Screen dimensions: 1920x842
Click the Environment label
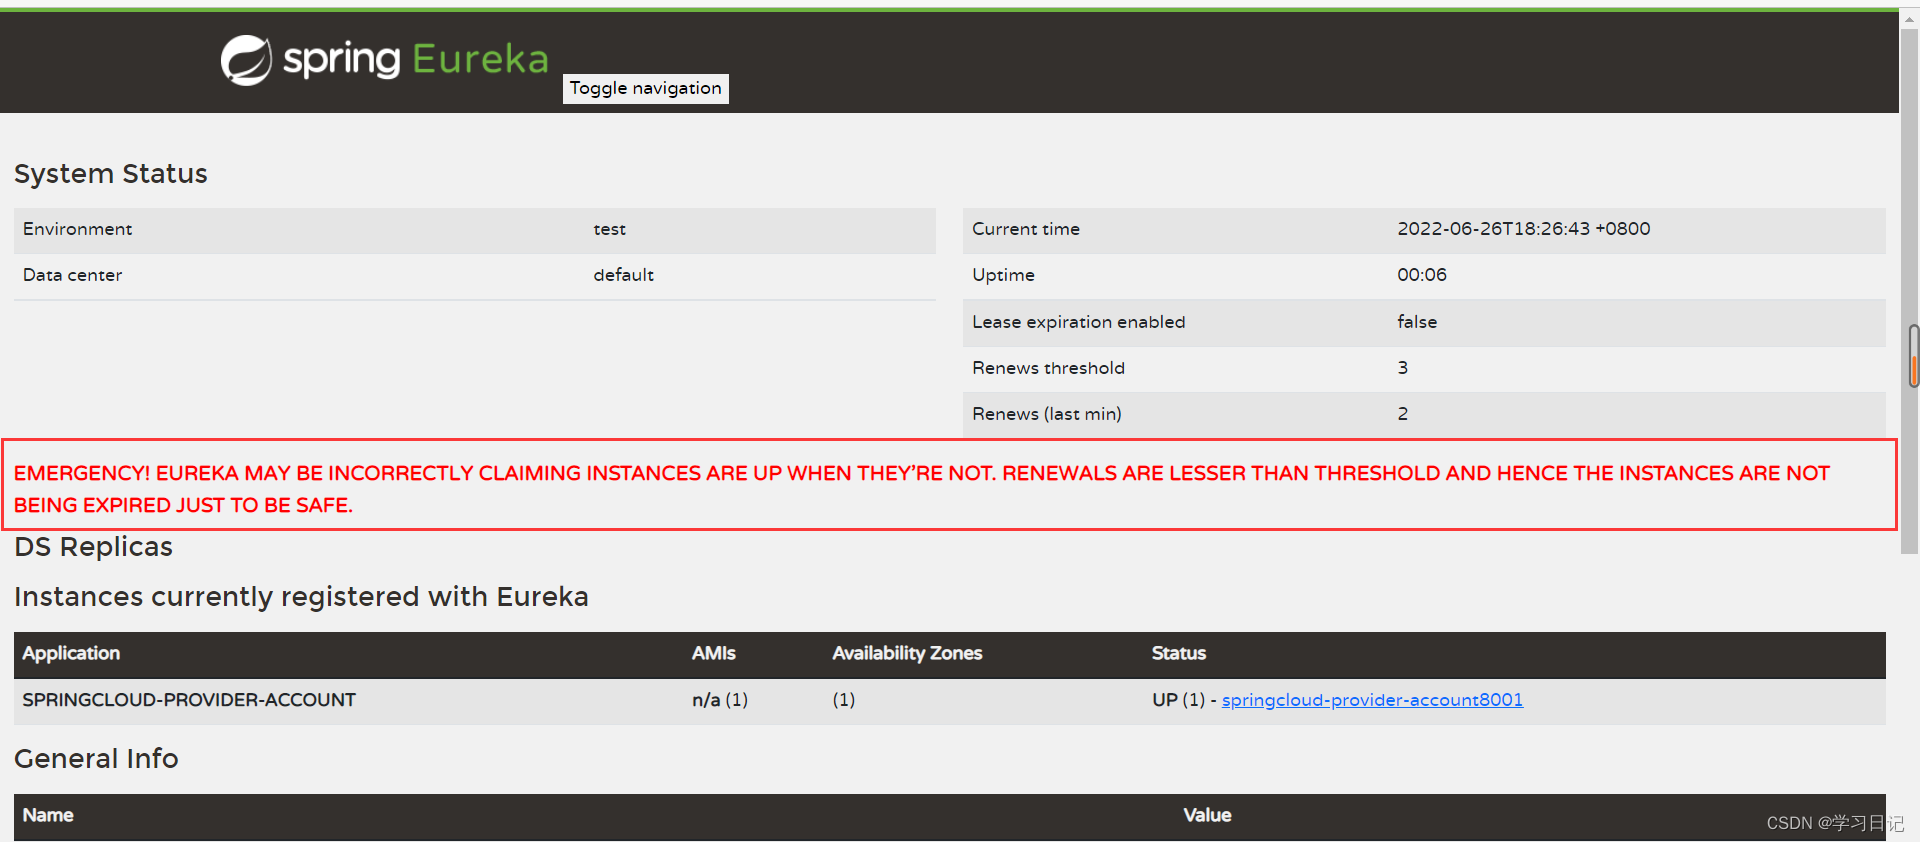coord(77,229)
